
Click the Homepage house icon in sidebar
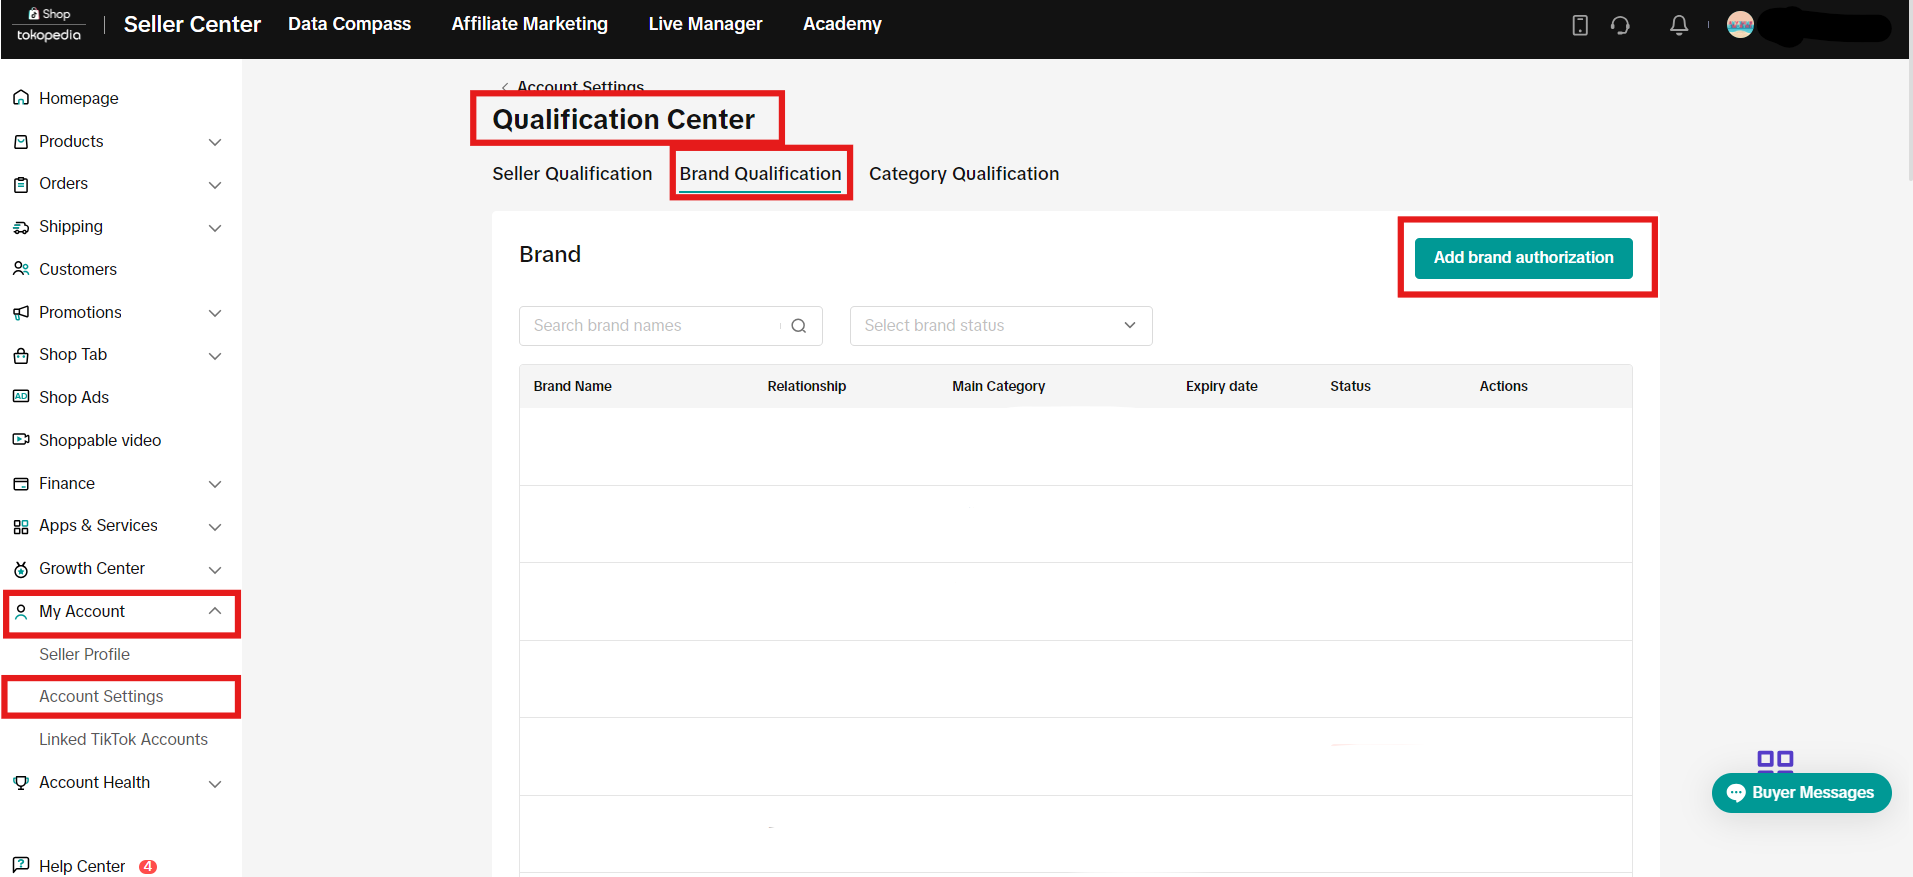(21, 98)
